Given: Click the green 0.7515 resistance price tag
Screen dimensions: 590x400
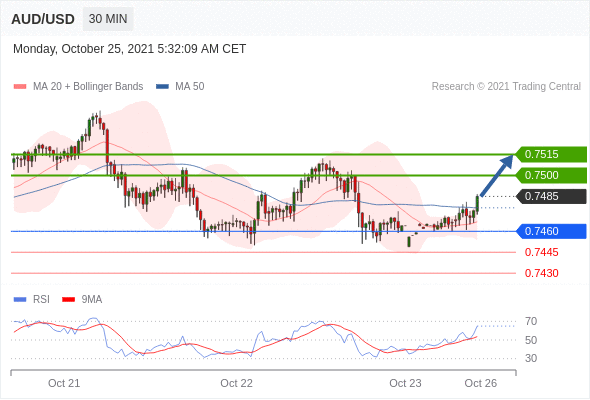Looking at the screenshot, I should coord(550,154).
